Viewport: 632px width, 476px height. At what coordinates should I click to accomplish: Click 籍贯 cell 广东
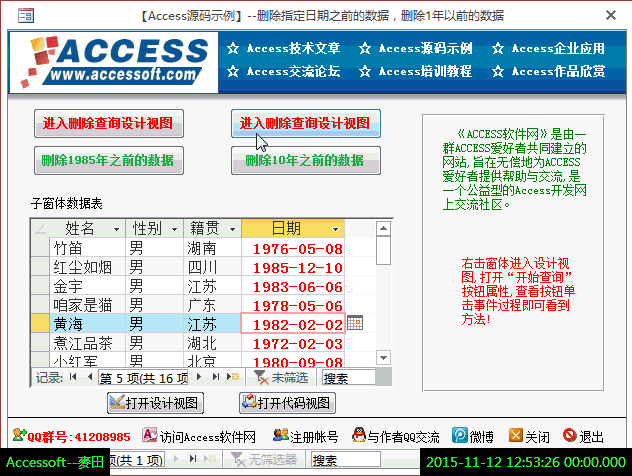(212, 305)
